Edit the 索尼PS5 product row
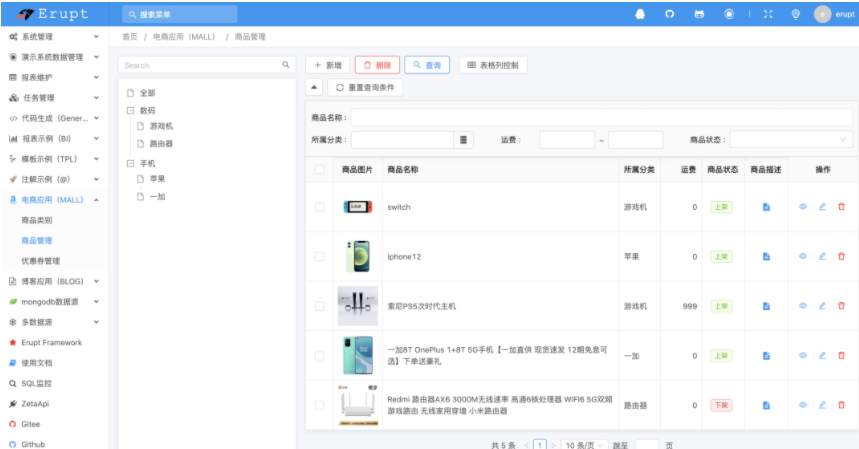This screenshot has width=859, height=449. point(822,306)
